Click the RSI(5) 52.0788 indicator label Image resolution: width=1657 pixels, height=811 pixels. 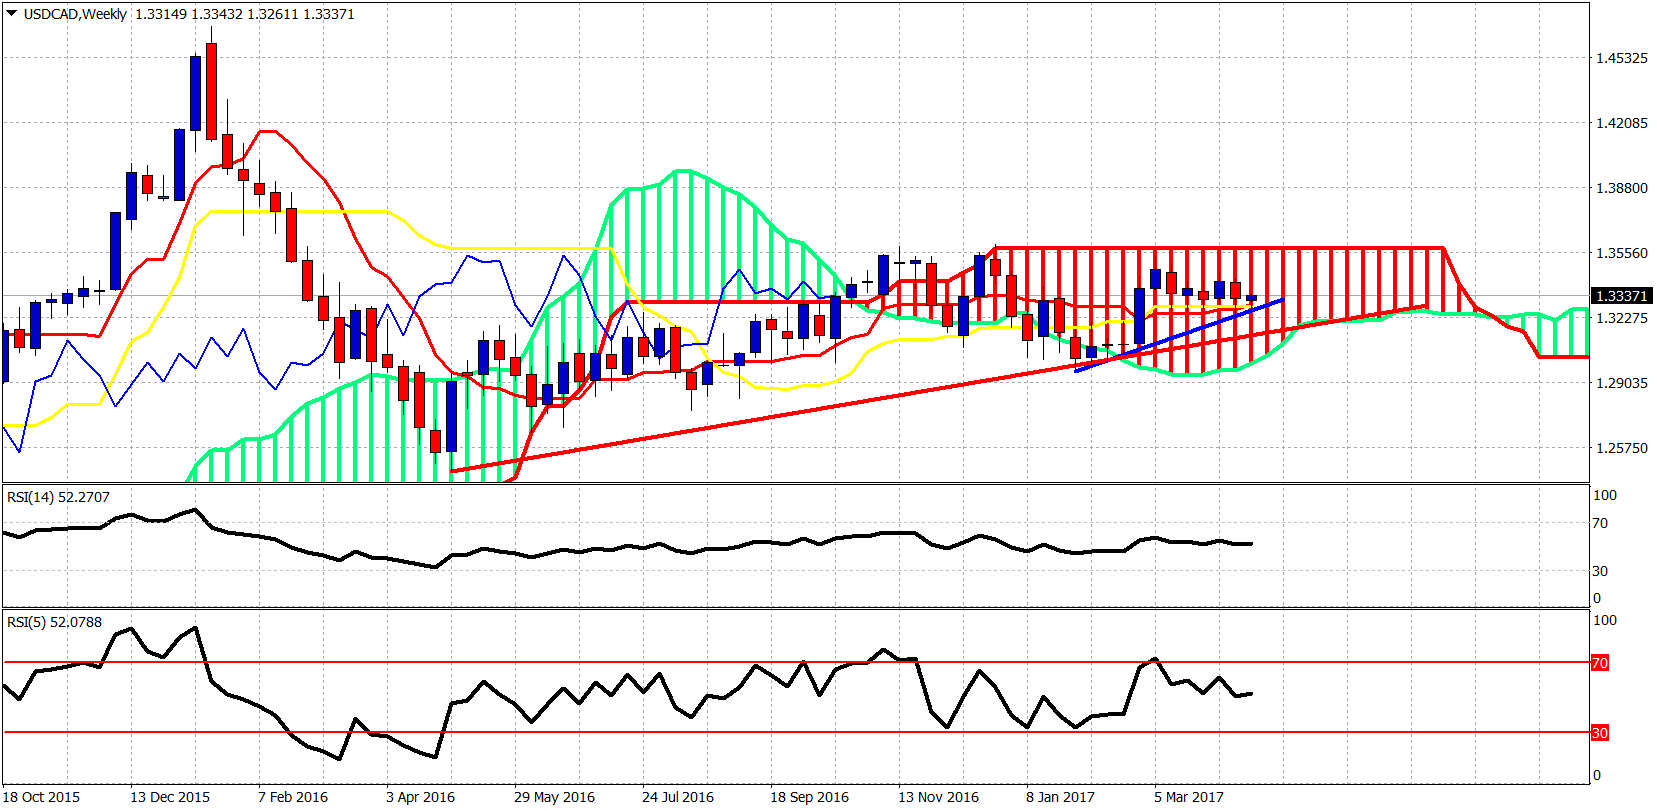pyautogui.click(x=55, y=622)
